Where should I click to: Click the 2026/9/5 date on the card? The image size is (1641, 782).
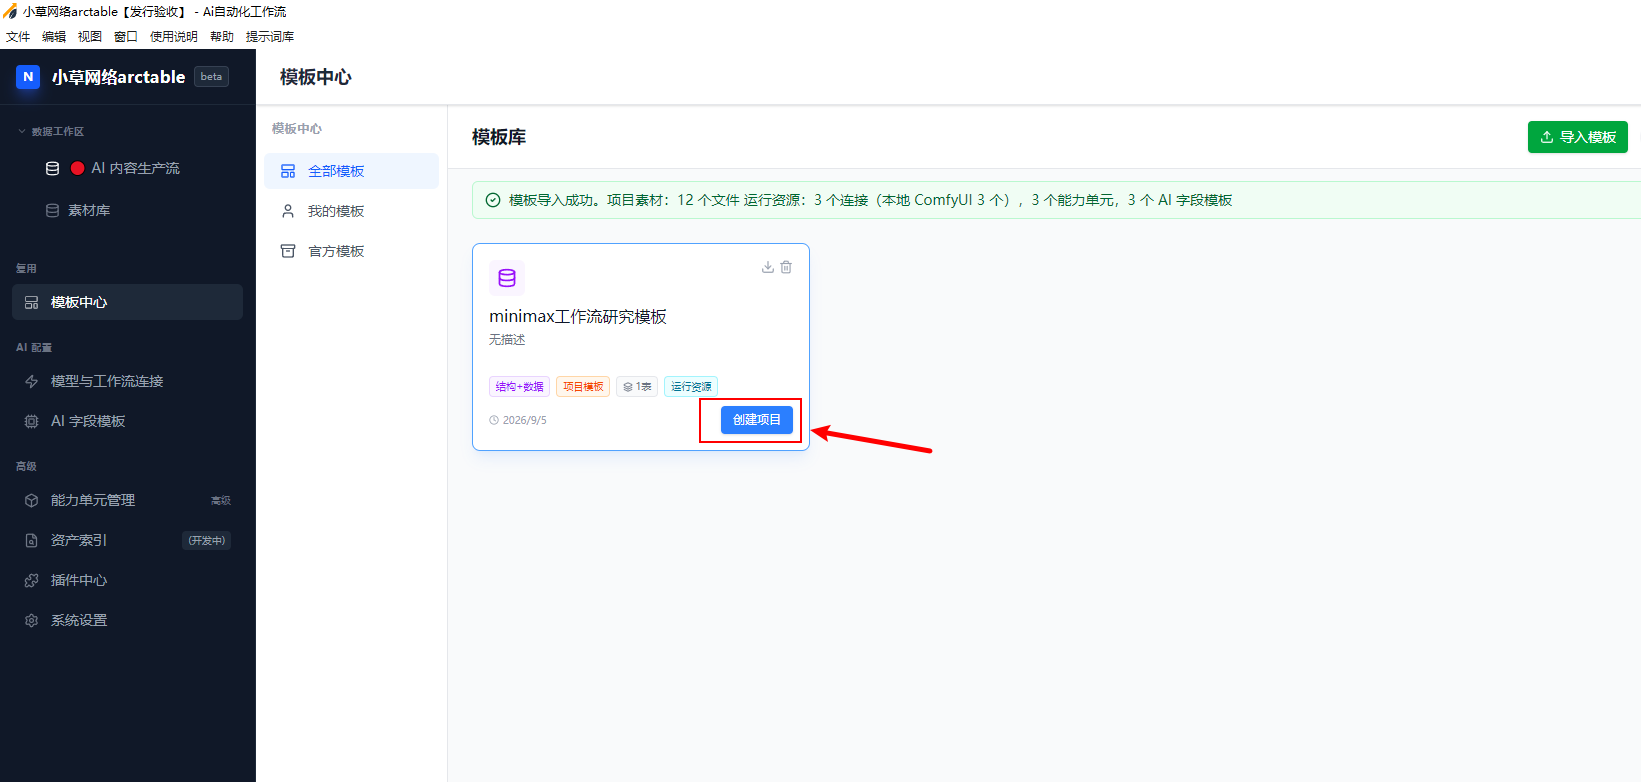click(518, 420)
